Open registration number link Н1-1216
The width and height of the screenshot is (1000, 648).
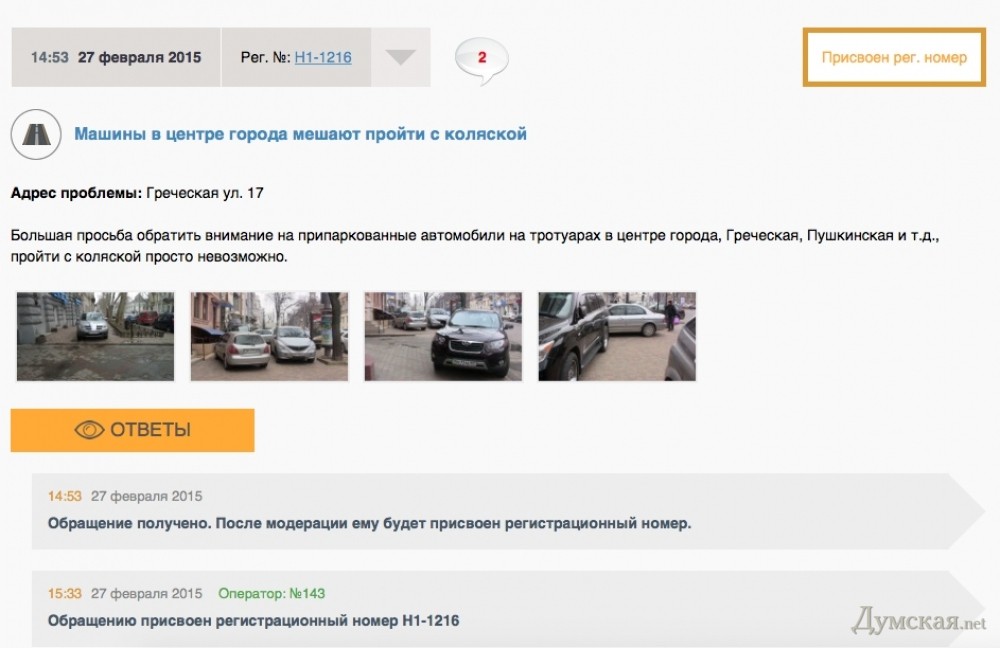[x=323, y=57]
